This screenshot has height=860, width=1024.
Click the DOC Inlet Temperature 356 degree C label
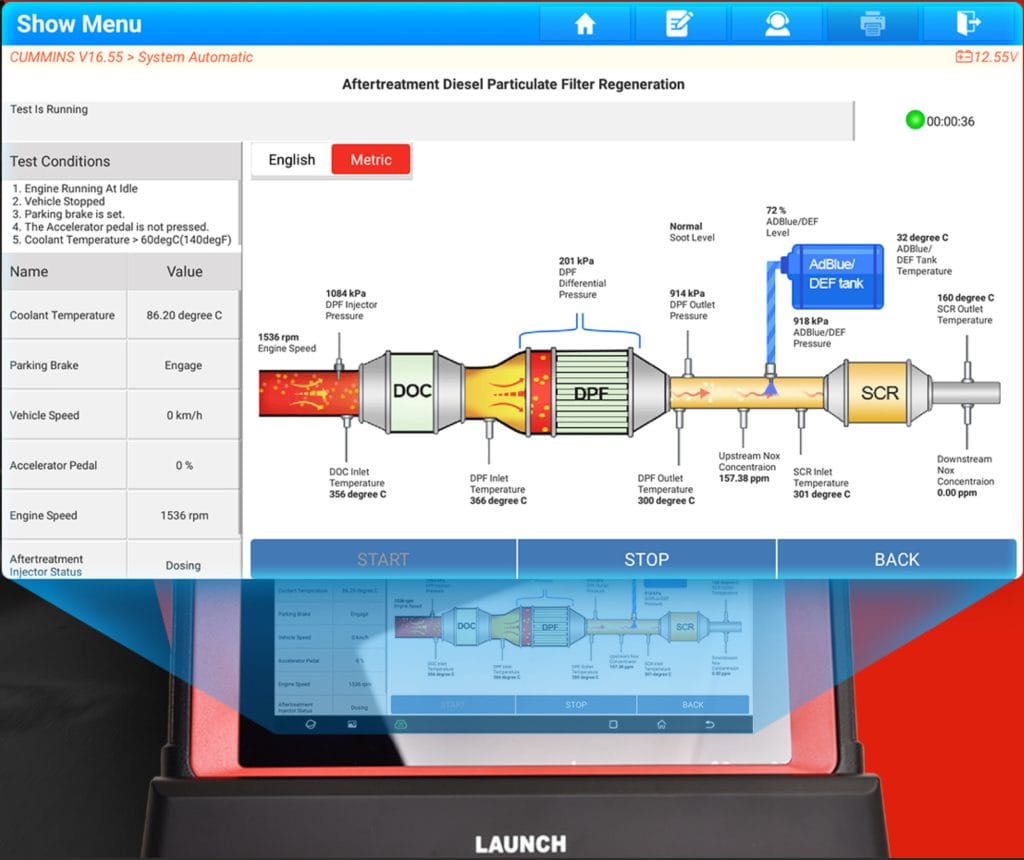(357, 483)
